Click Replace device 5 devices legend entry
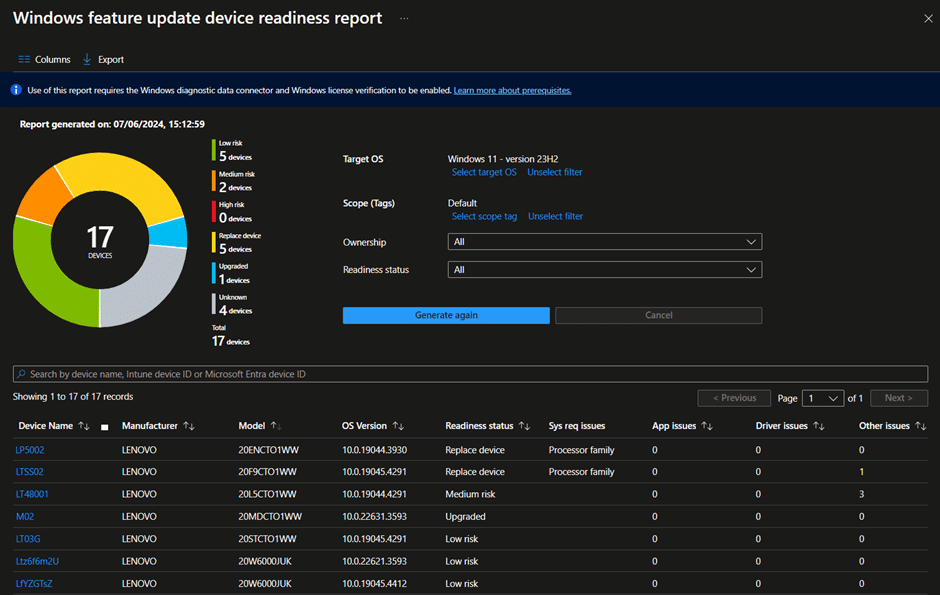The height and width of the screenshot is (595, 940). (236, 243)
